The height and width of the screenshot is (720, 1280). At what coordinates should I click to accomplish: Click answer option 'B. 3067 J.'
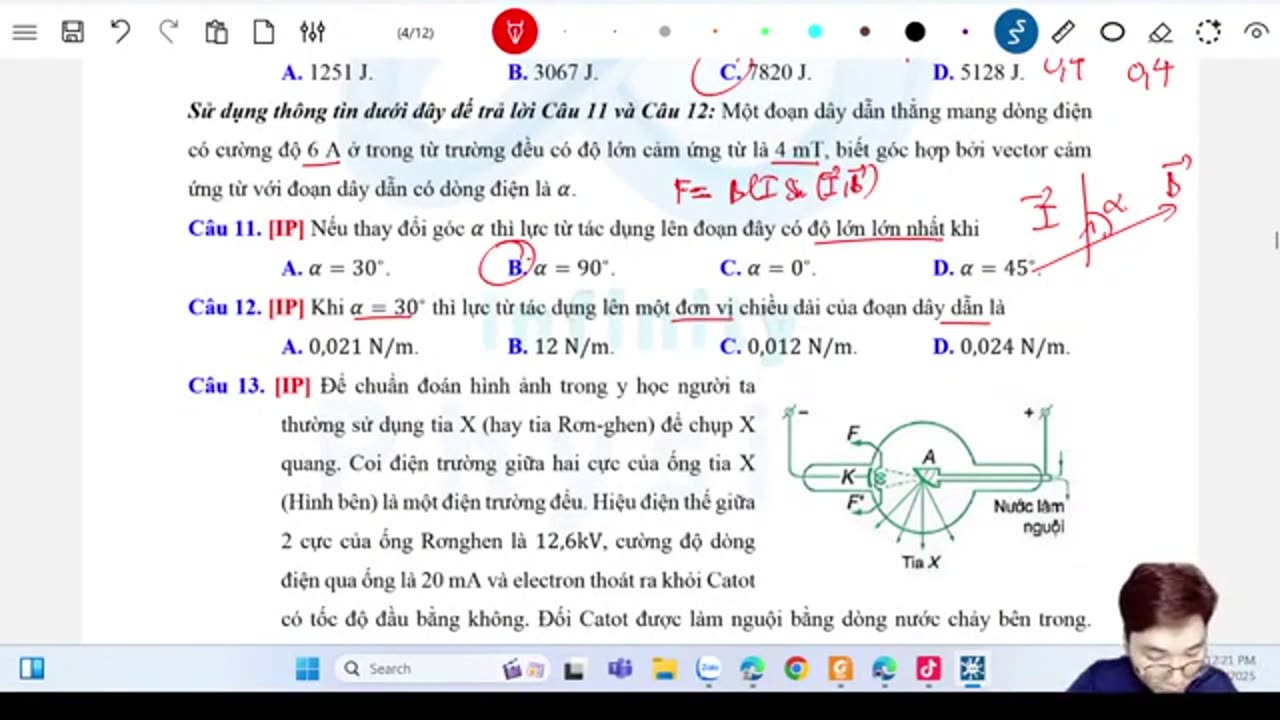(x=553, y=72)
